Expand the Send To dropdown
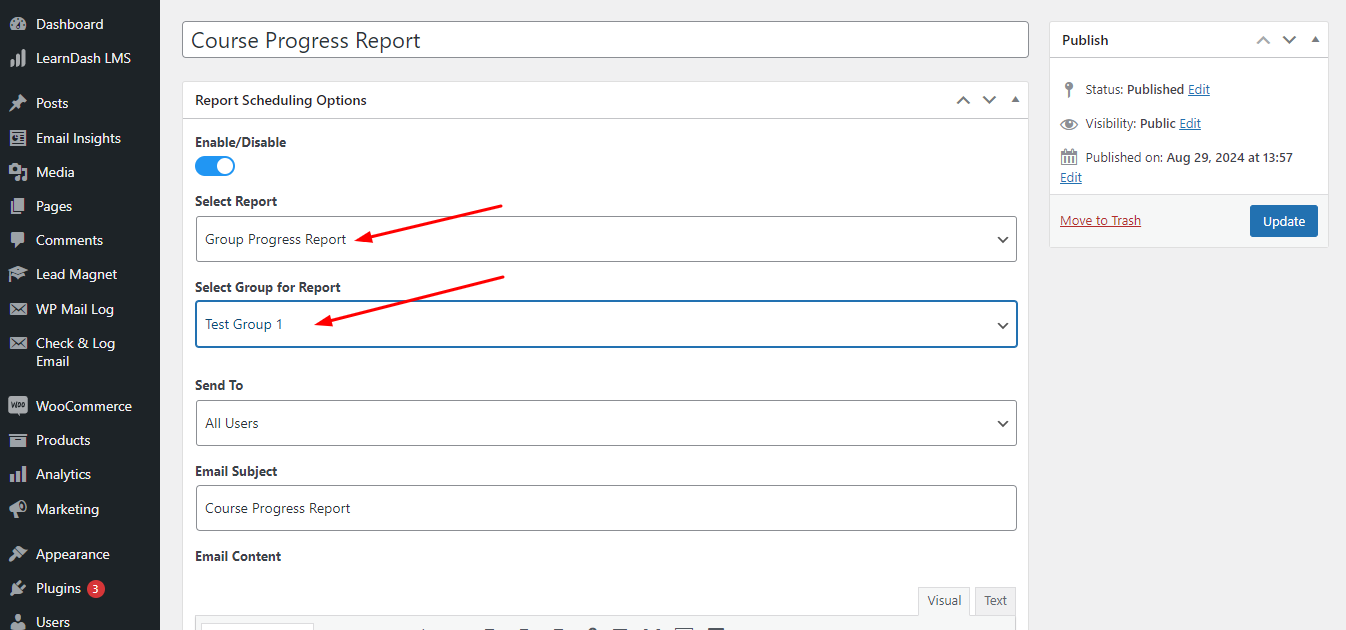The image size is (1346, 630). pos(605,423)
